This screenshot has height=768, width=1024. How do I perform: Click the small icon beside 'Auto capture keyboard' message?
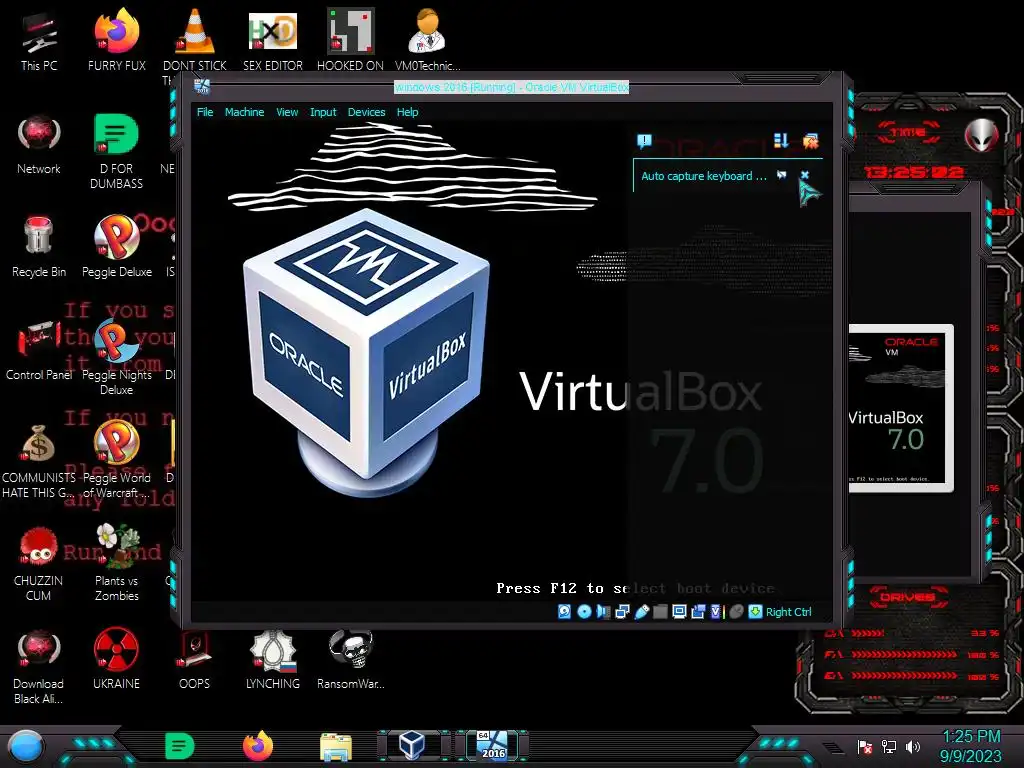coord(781,175)
